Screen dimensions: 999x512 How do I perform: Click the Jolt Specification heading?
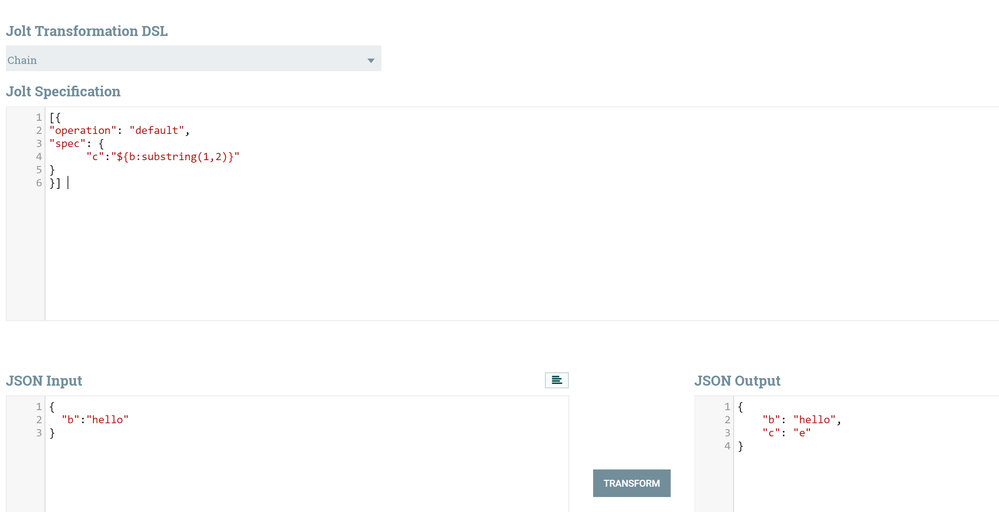(x=63, y=91)
